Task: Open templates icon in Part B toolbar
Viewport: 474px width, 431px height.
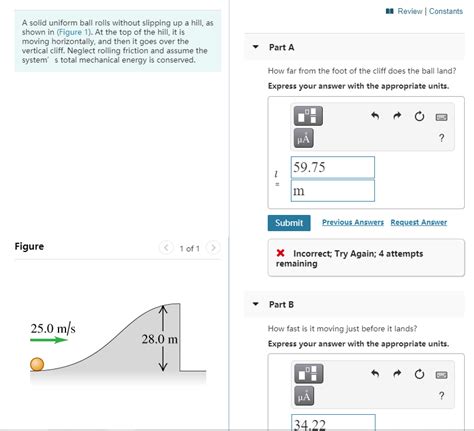Action: [309, 373]
